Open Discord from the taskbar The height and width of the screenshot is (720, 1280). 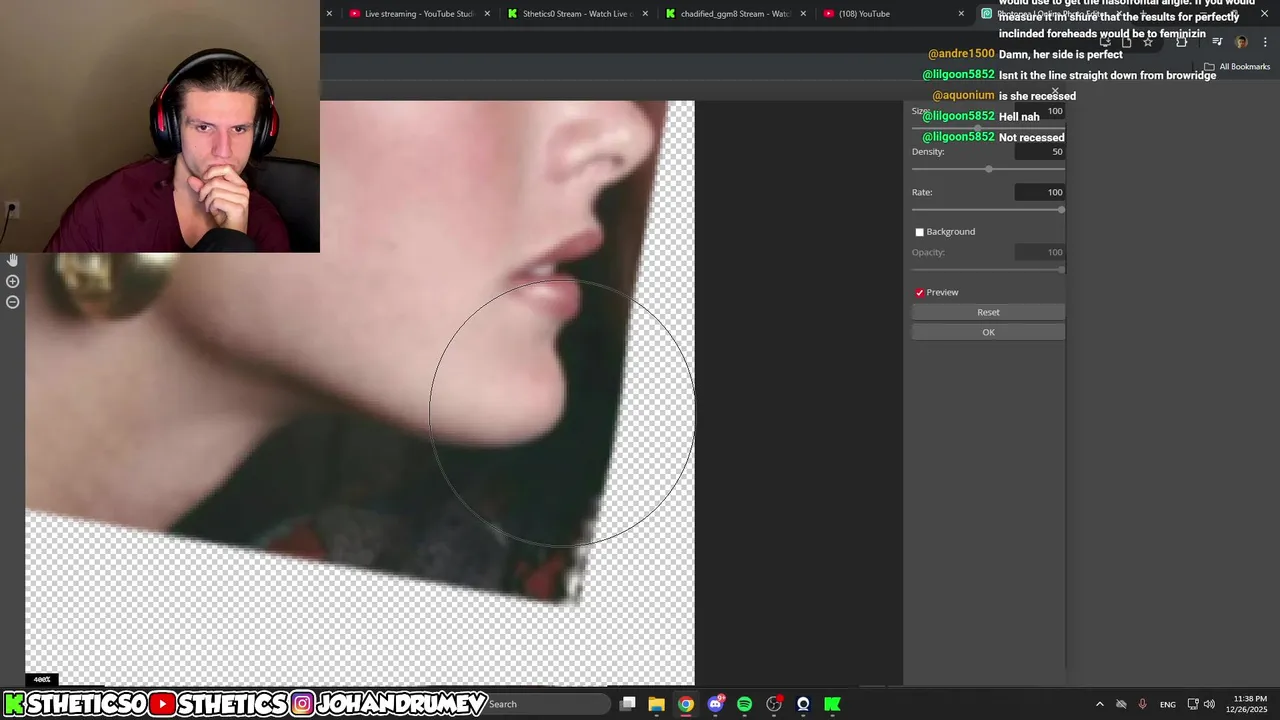coord(715,704)
